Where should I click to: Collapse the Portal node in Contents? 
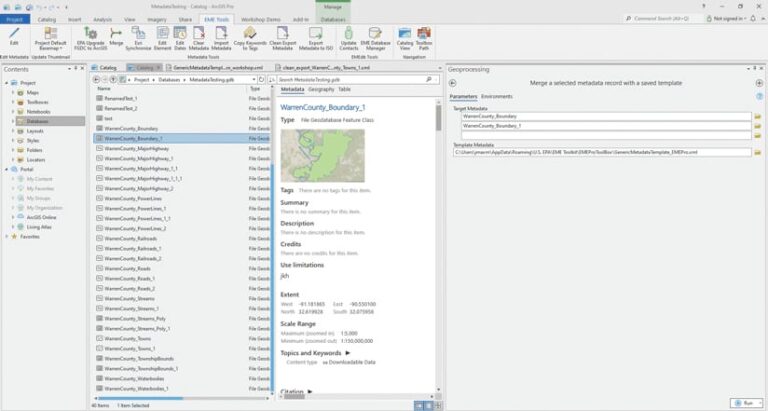point(7,169)
